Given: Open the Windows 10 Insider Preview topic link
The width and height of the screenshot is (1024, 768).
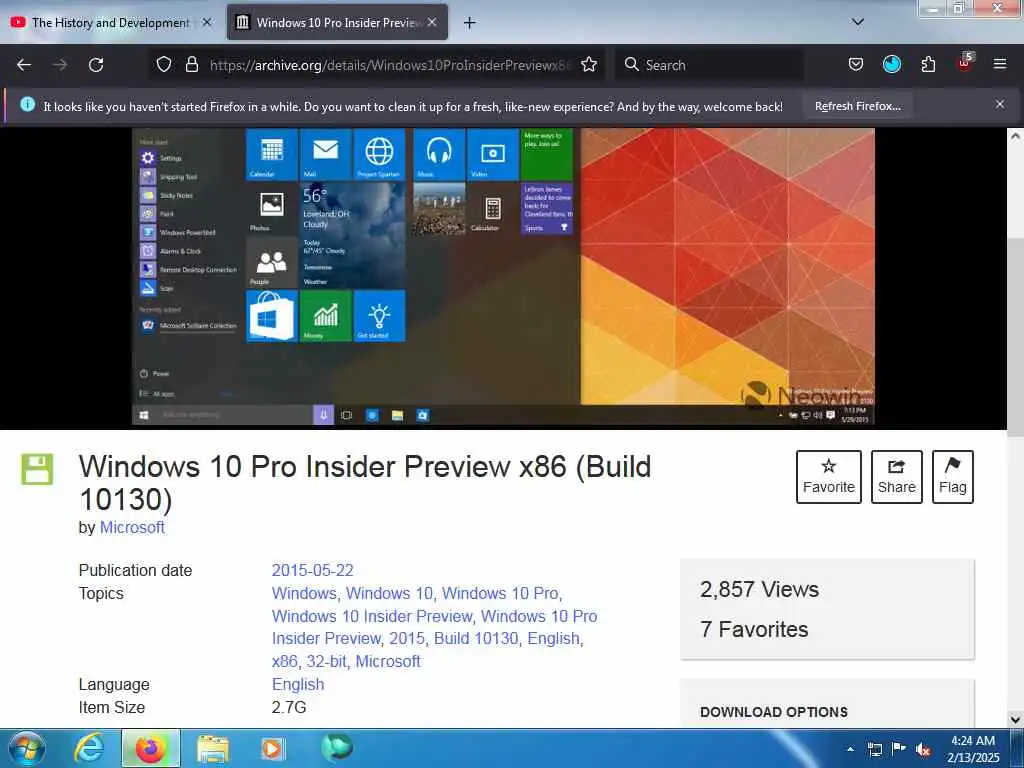Looking at the screenshot, I should pyautogui.click(x=372, y=616).
